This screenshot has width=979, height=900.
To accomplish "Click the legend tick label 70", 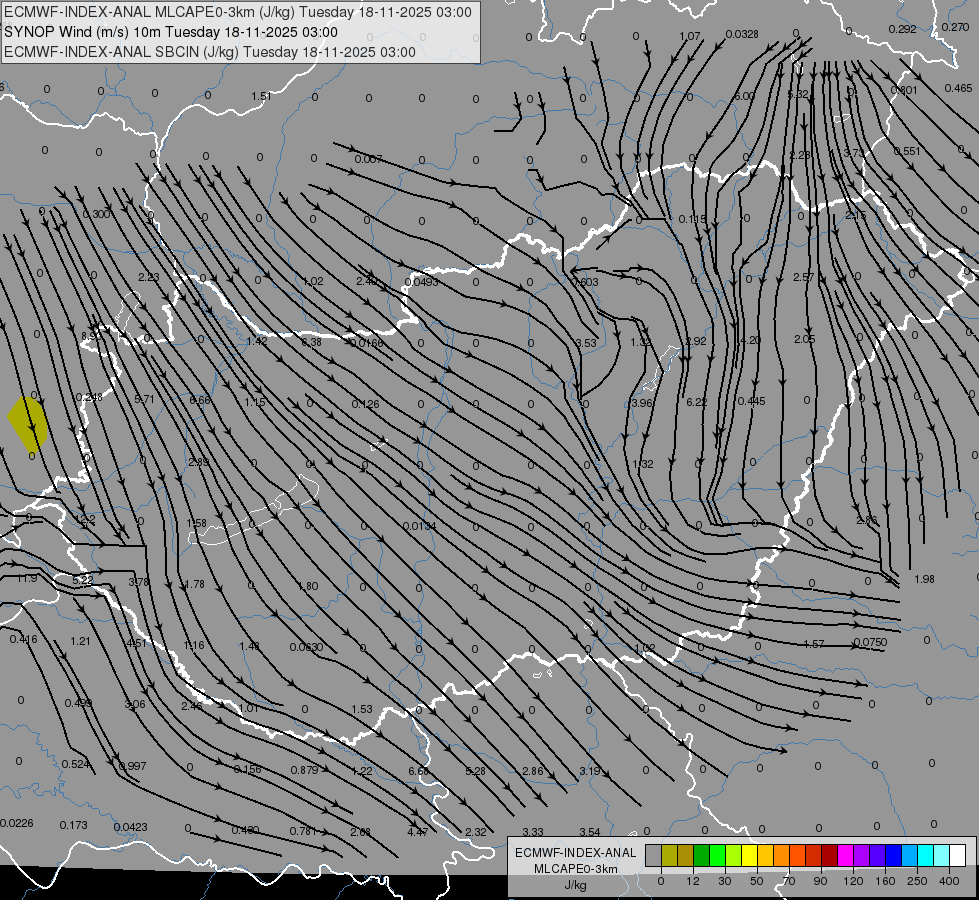I will (x=789, y=881).
